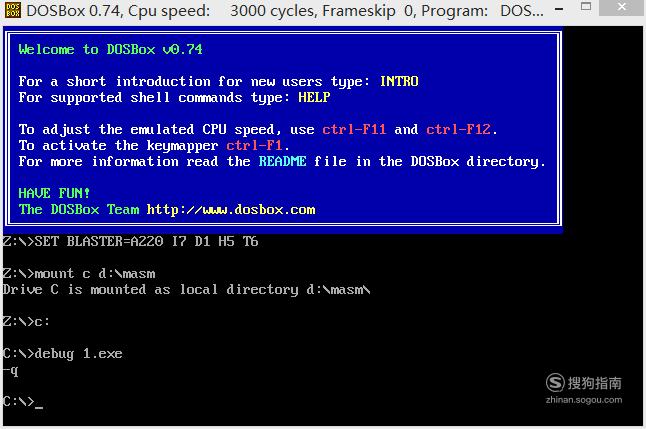Close the DOSBox window
646x429 pixels.
coord(622,7)
